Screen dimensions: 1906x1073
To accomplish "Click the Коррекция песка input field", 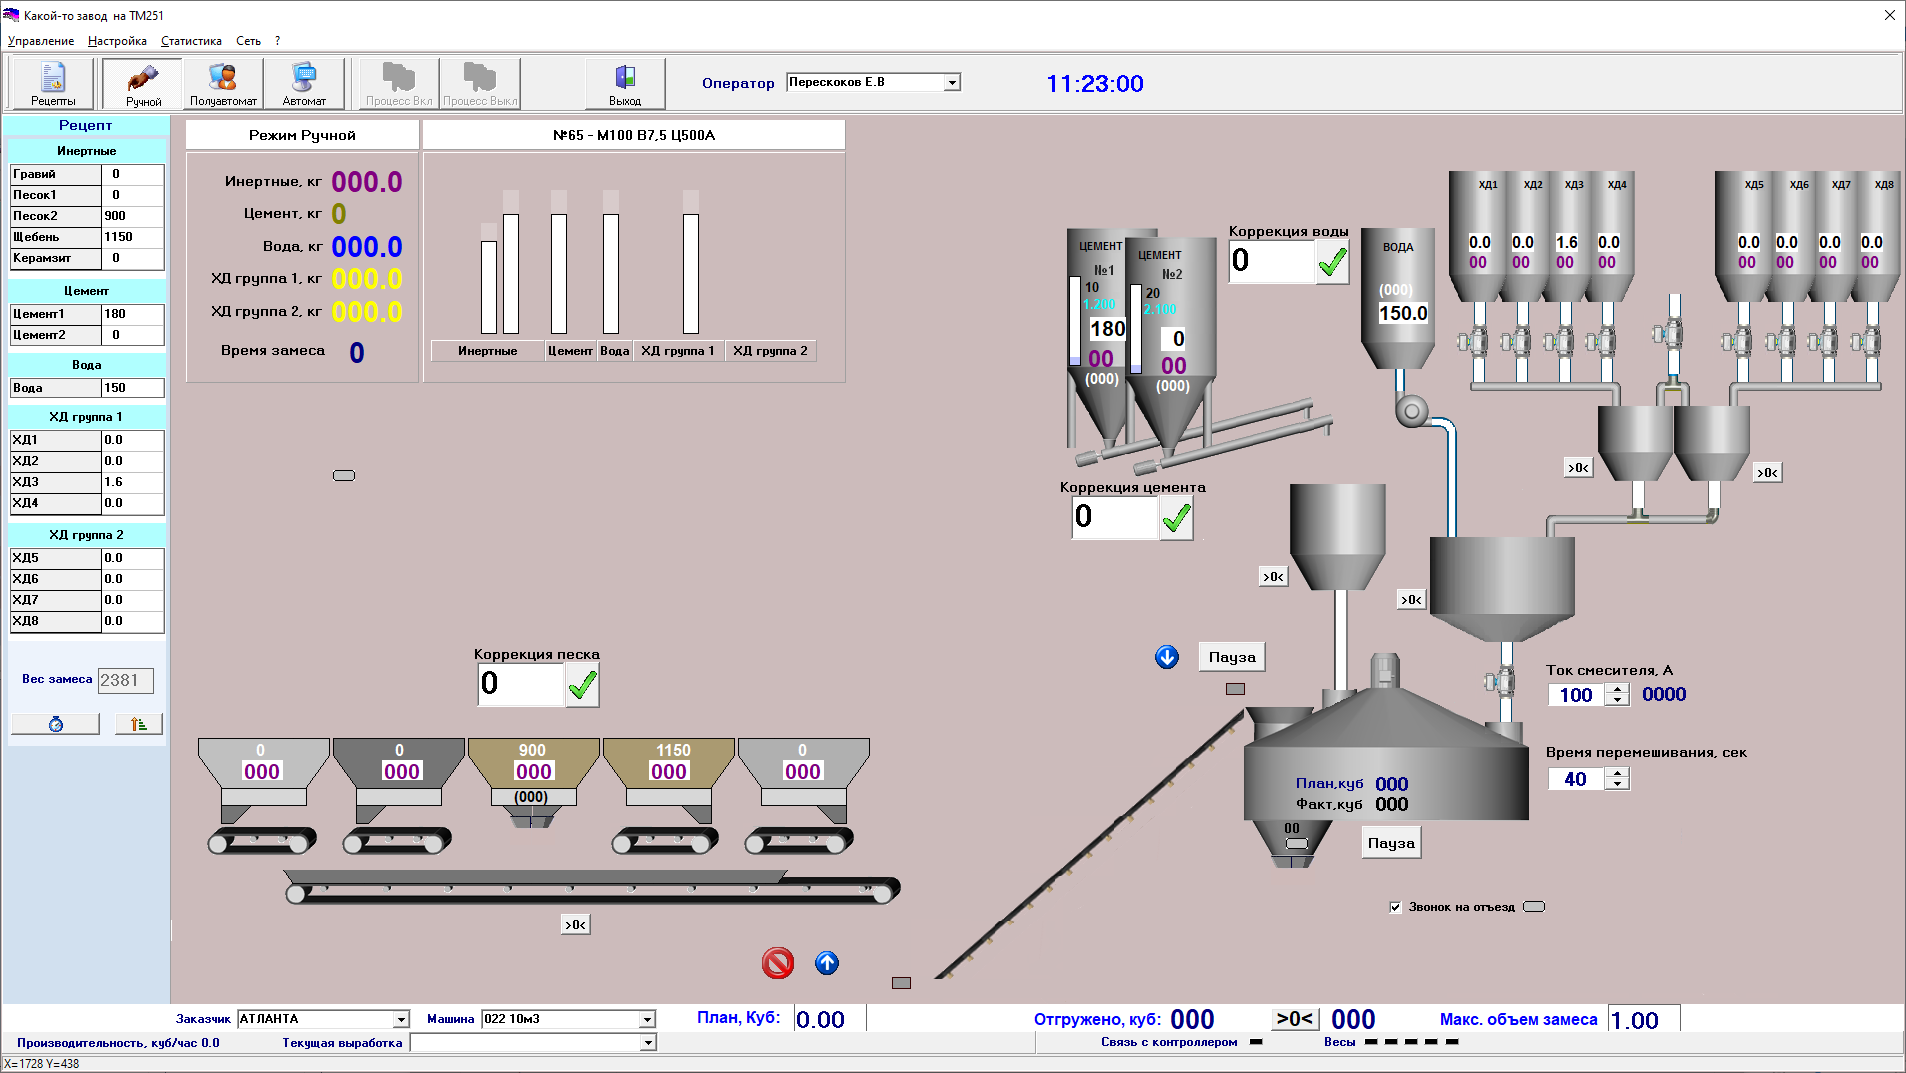I will (x=520, y=684).
